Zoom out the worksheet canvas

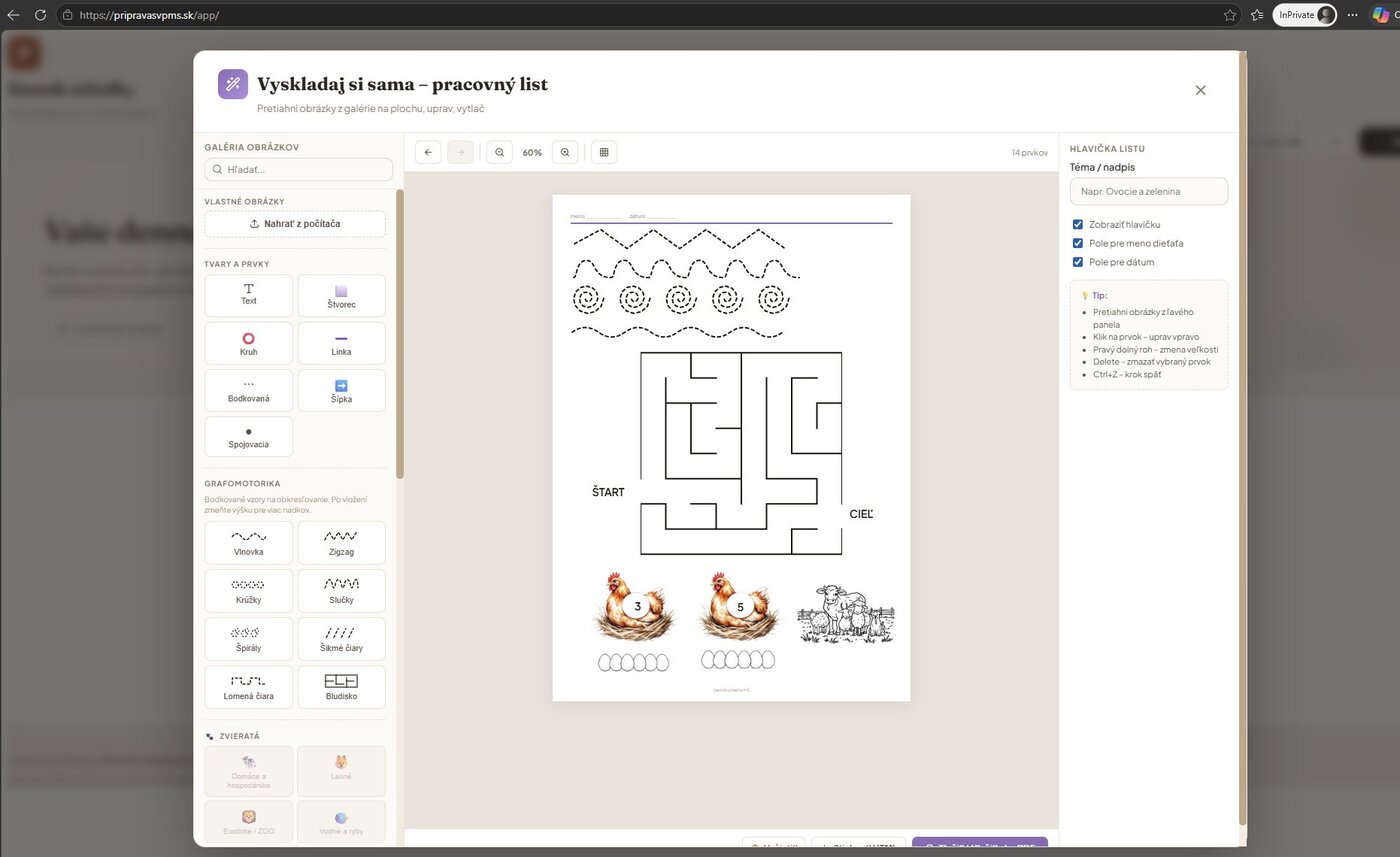coord(500,152)
